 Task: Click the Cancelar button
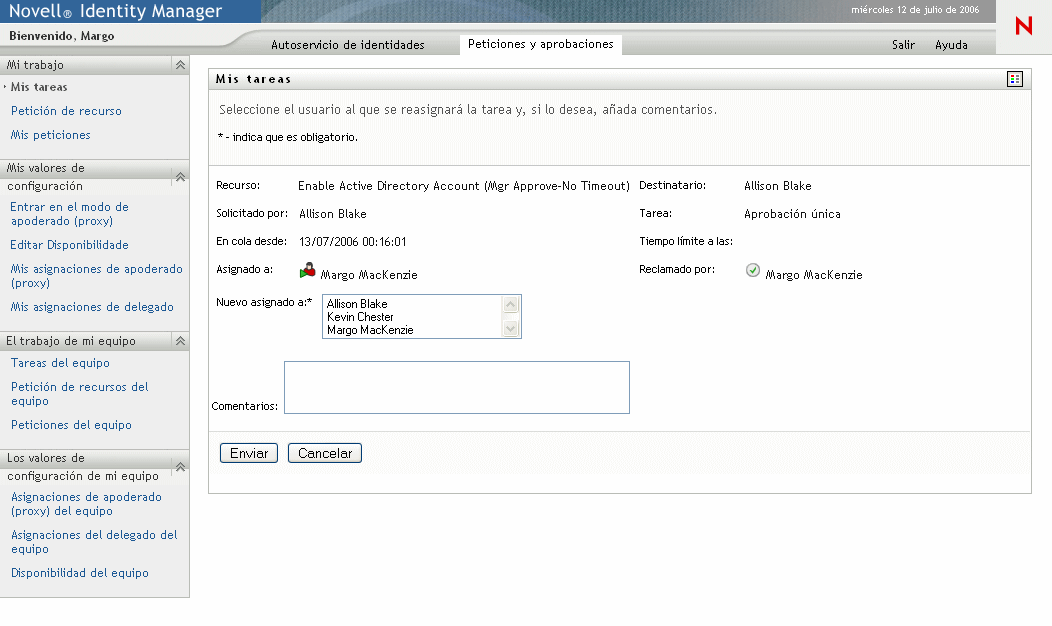(325, 453)
